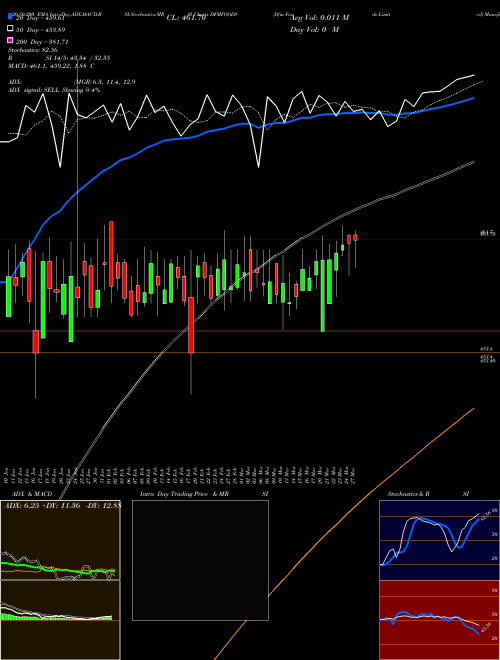Open the blue Stochastics sub-chart panel

439,540
